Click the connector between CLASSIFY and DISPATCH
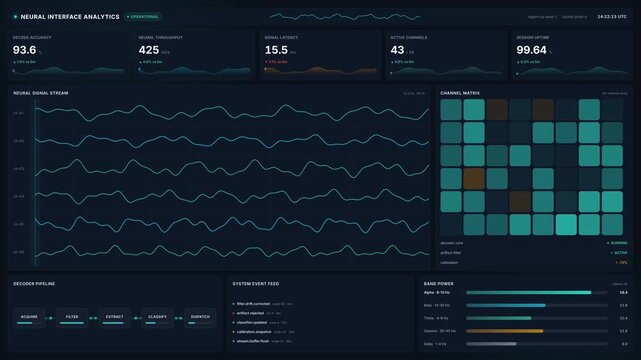Viewport: 641px width, 360px height. coord(179,318)
